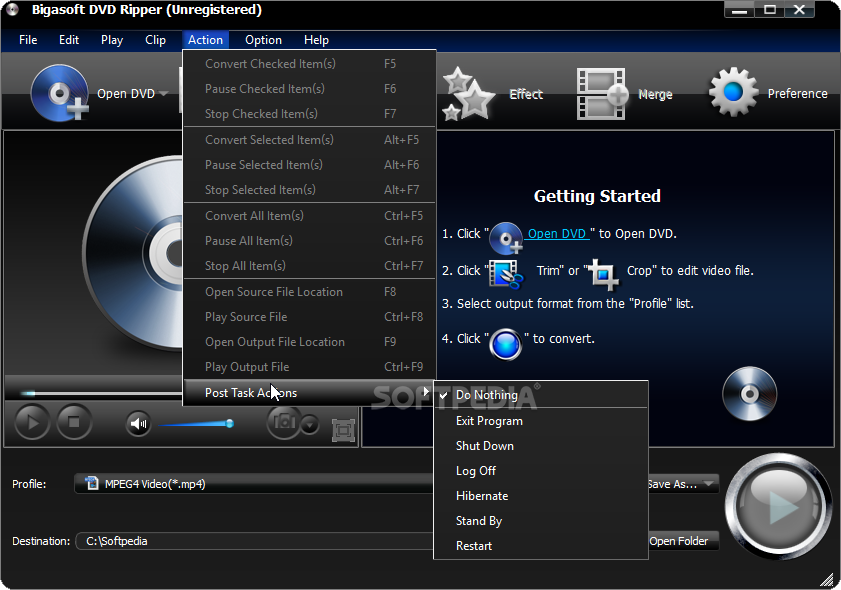
Task: Click the Open DVD disc icon in toolbar
Action: coord(60,93)
